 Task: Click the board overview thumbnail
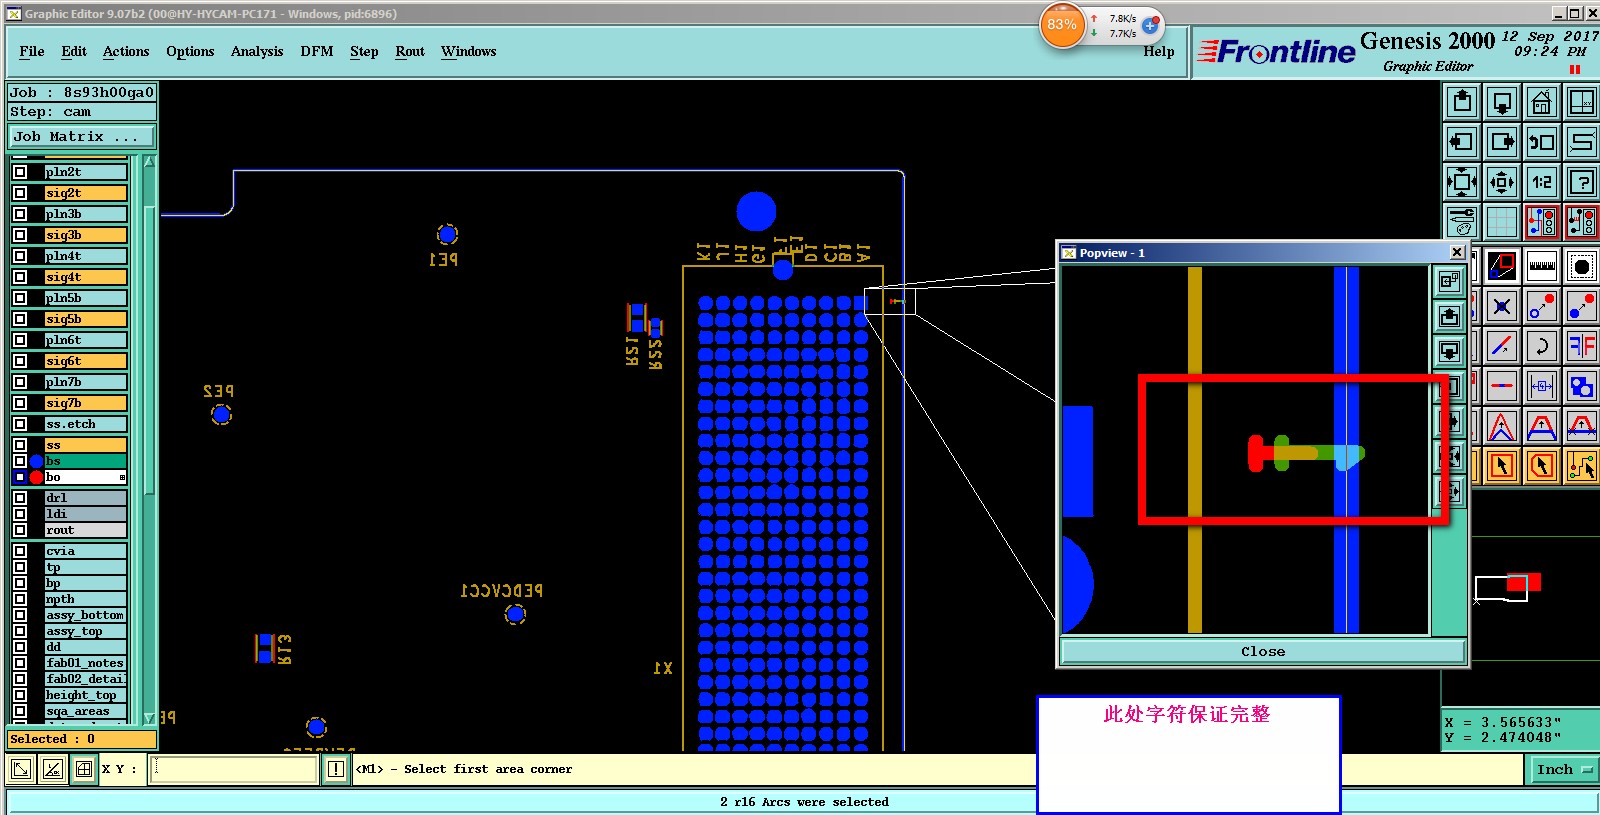(1508, 587)
